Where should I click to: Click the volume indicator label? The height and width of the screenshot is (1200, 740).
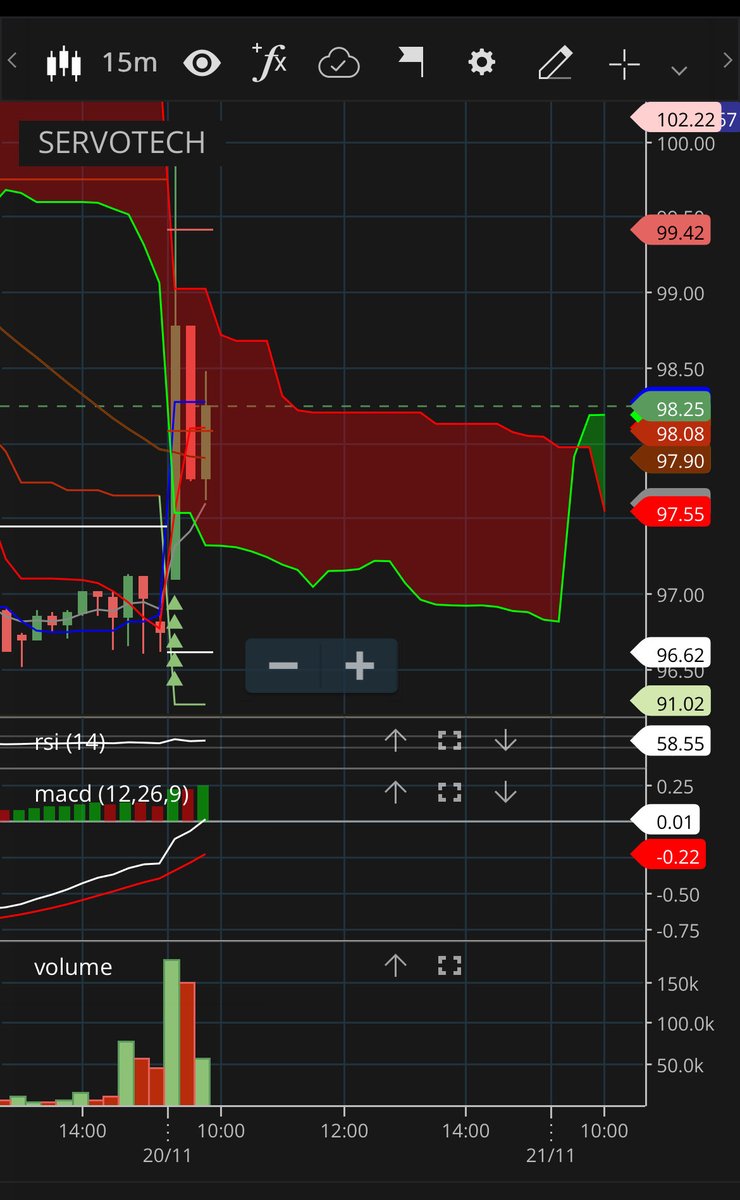click(x=73, y=967)
